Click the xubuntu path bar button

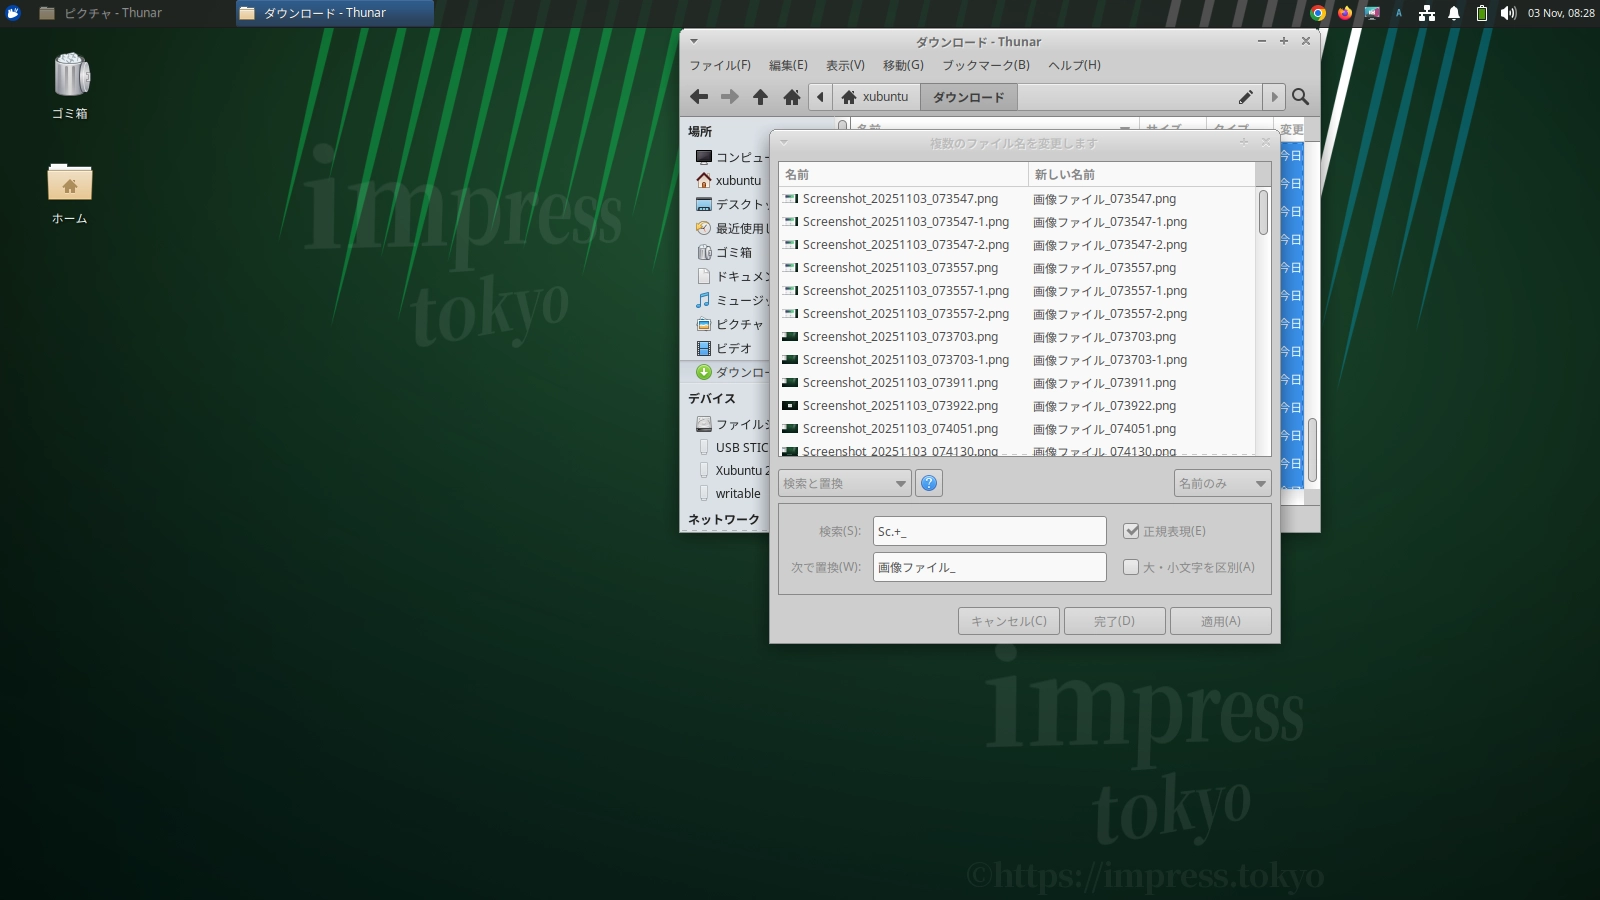pyautogui.click(x=876, y=97)
